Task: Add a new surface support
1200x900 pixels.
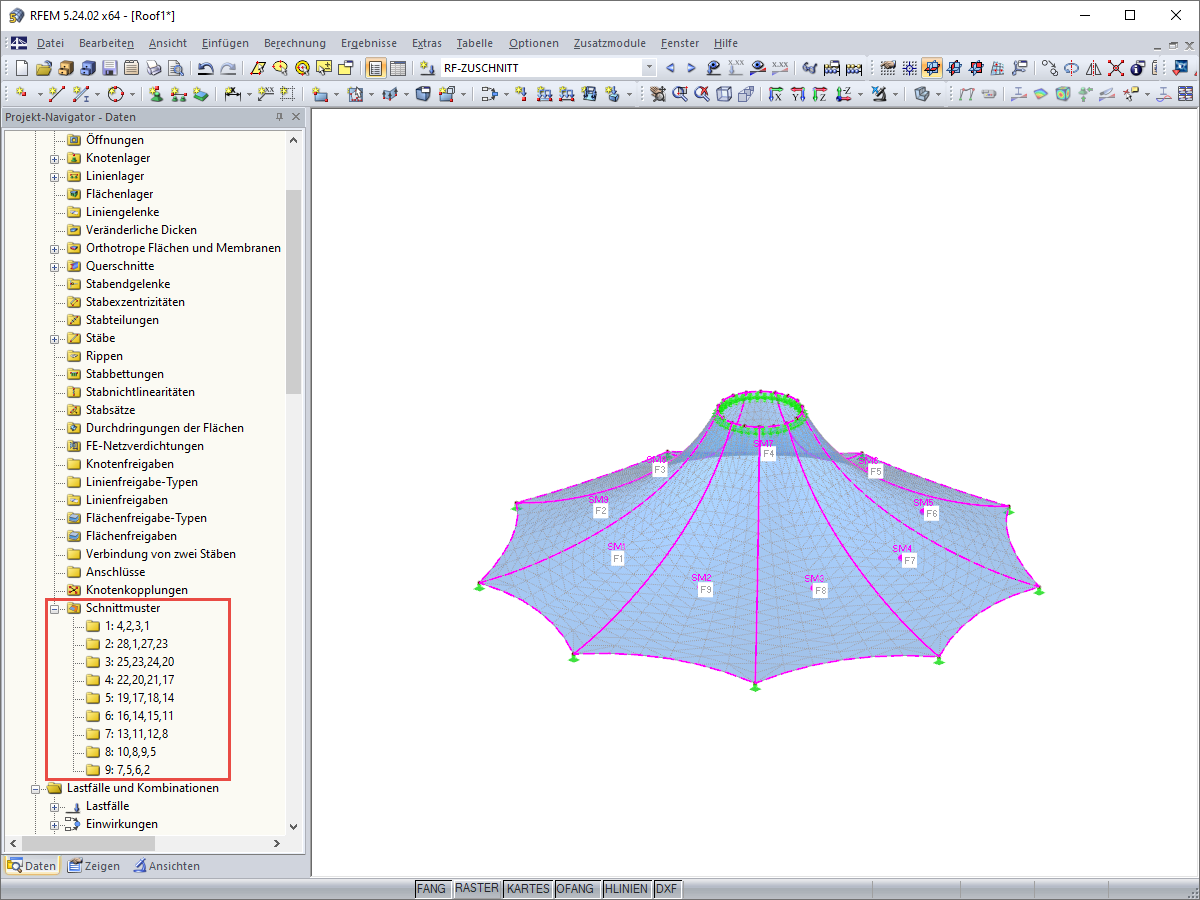Action: [x=200, y=93]
